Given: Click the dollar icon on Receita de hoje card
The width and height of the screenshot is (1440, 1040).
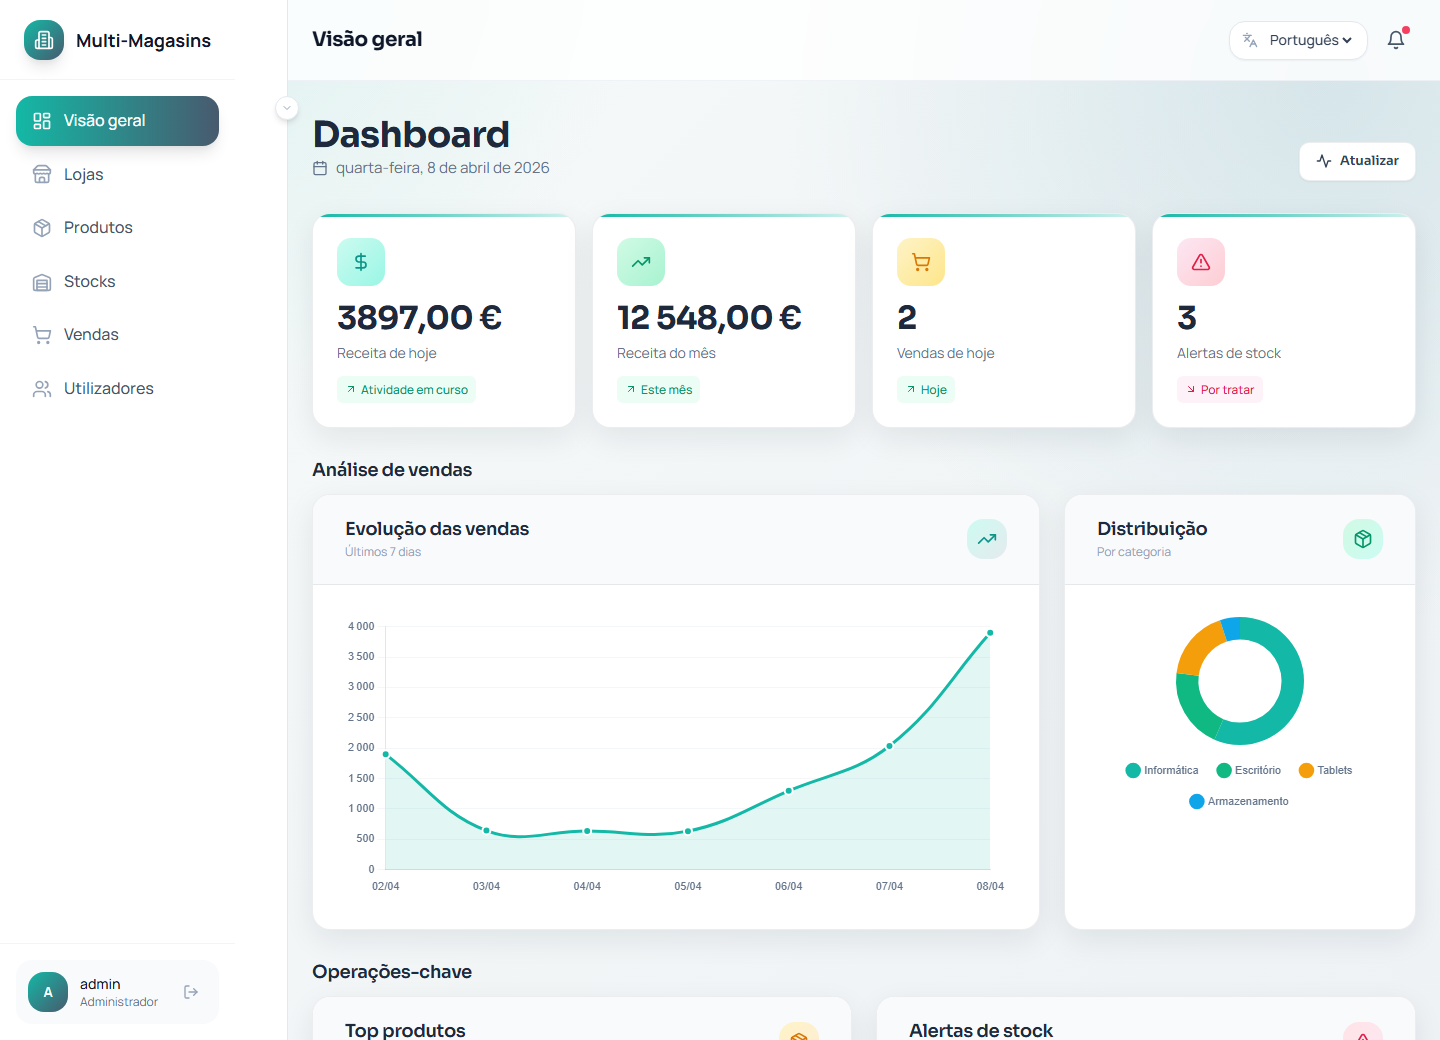Looking at the screenshot, I should coord(361,262).
